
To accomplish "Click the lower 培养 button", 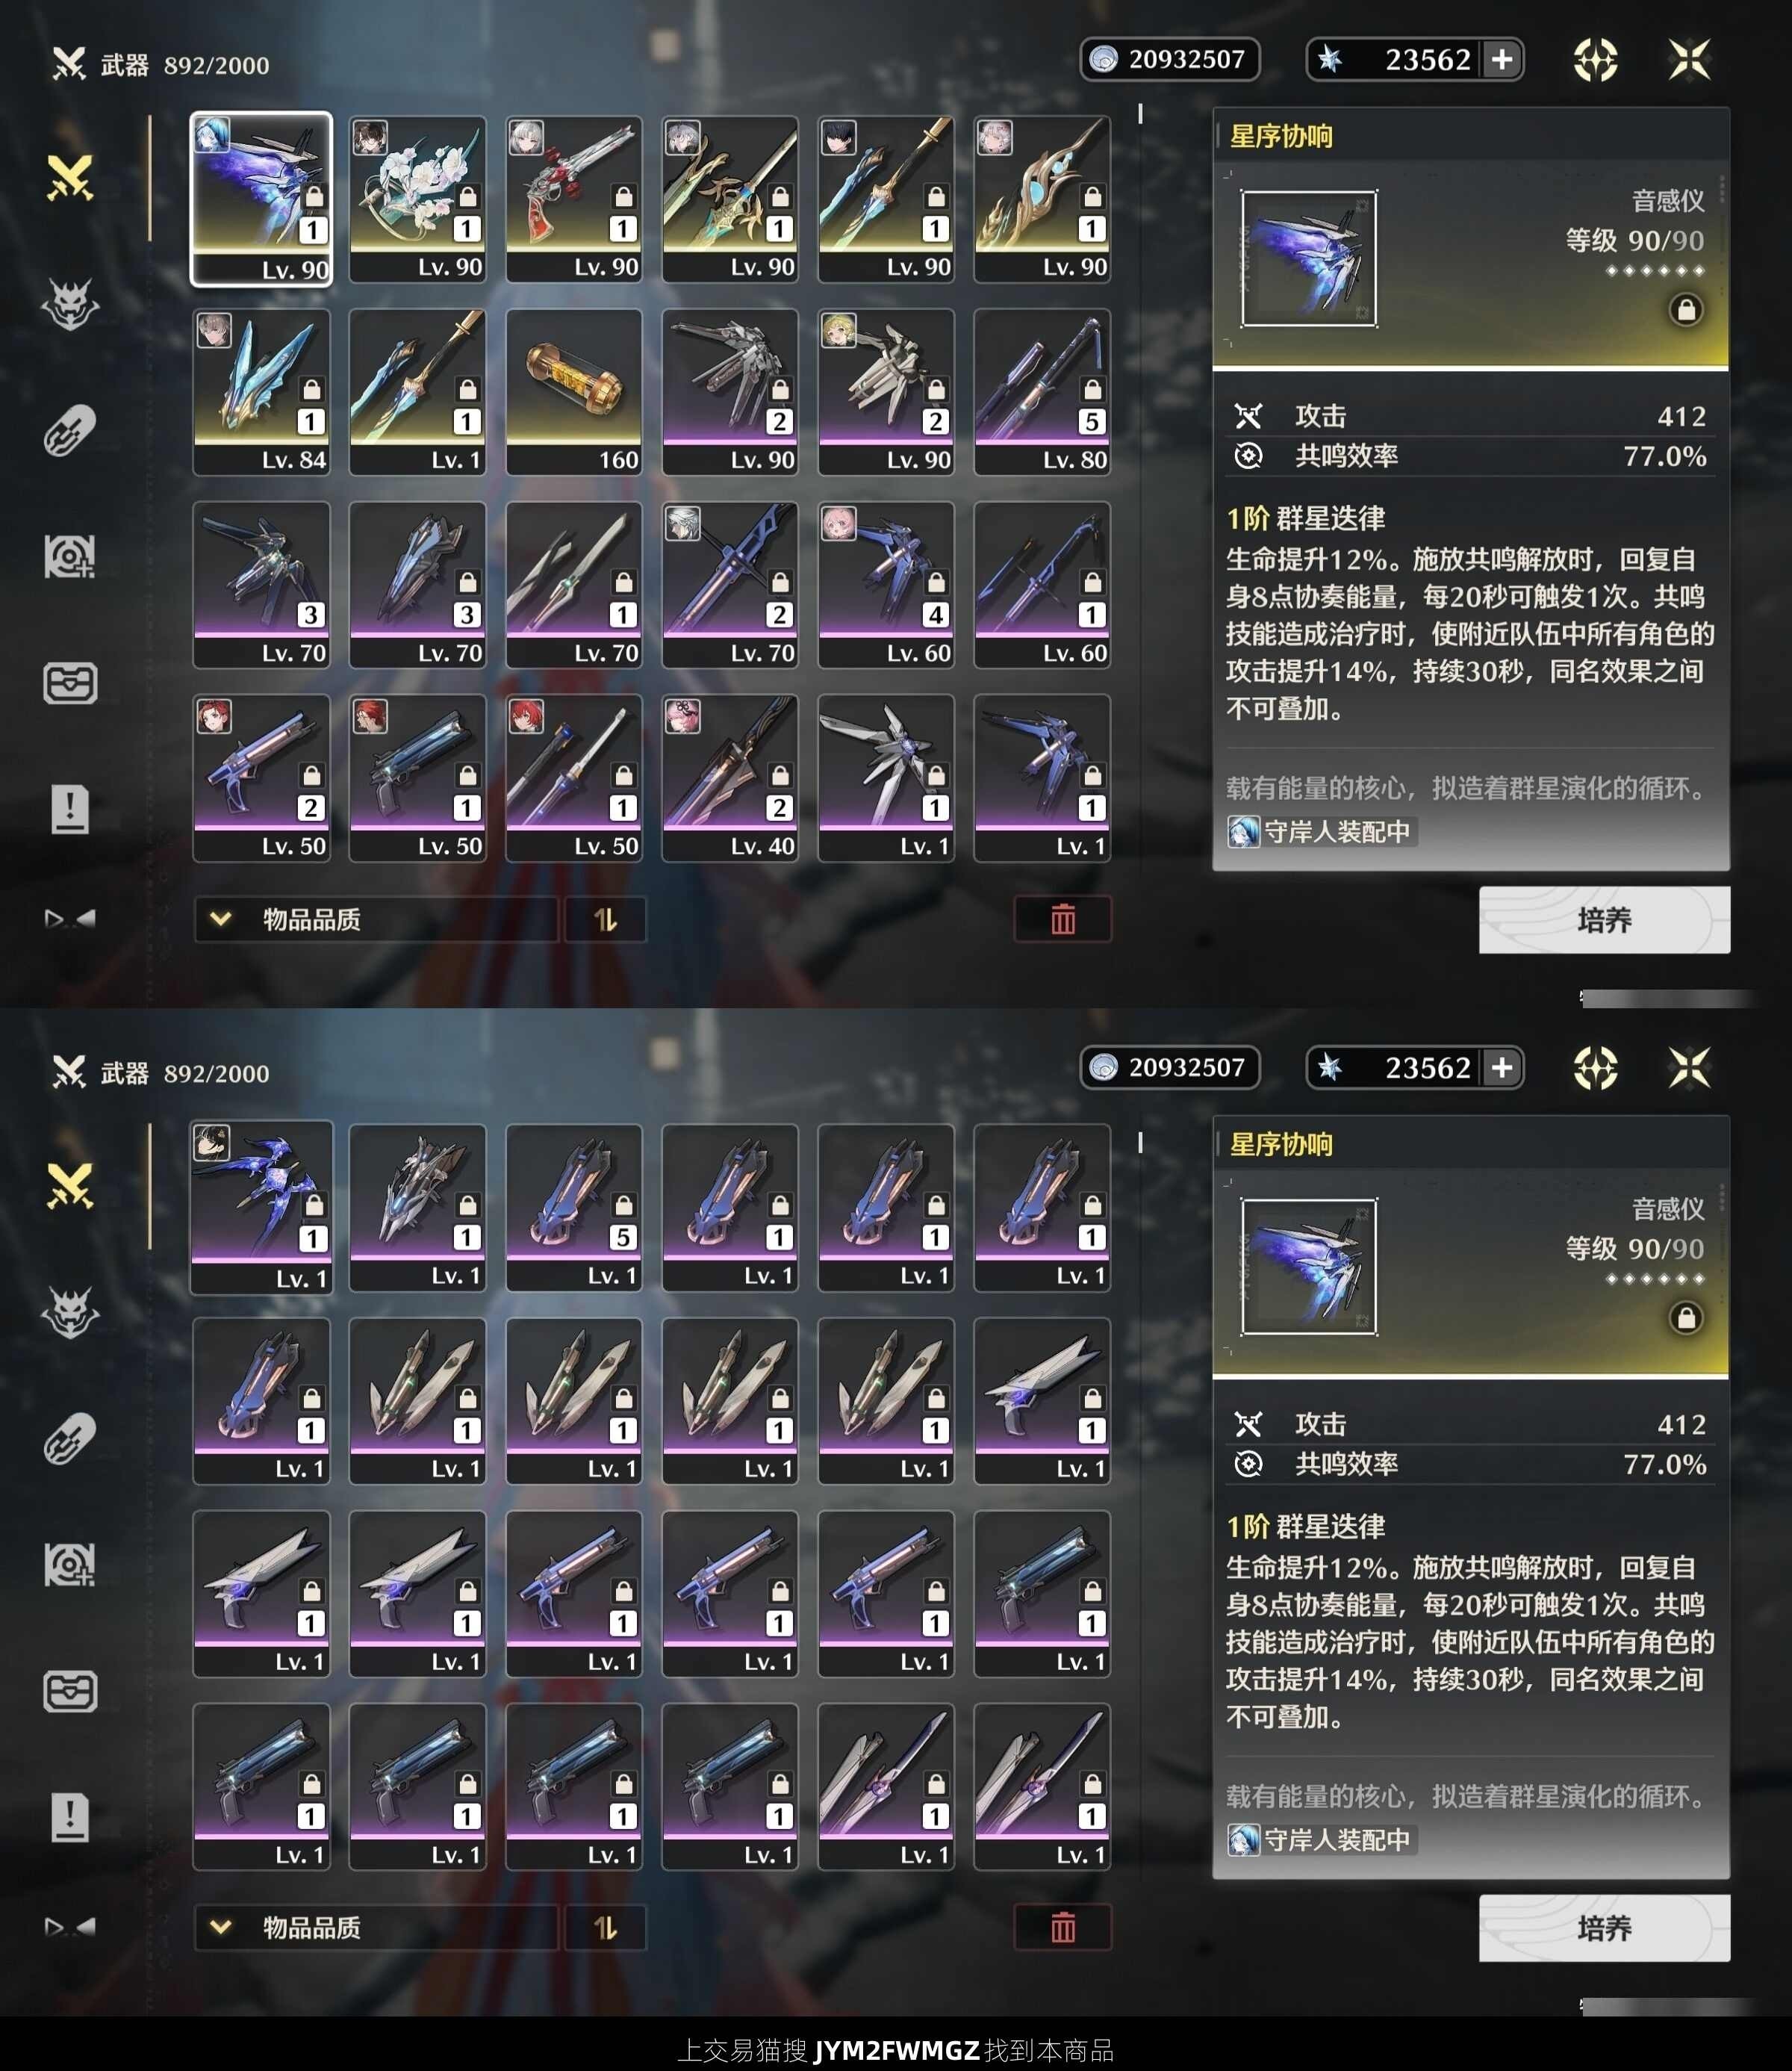I will (x=1604, y=1928).
